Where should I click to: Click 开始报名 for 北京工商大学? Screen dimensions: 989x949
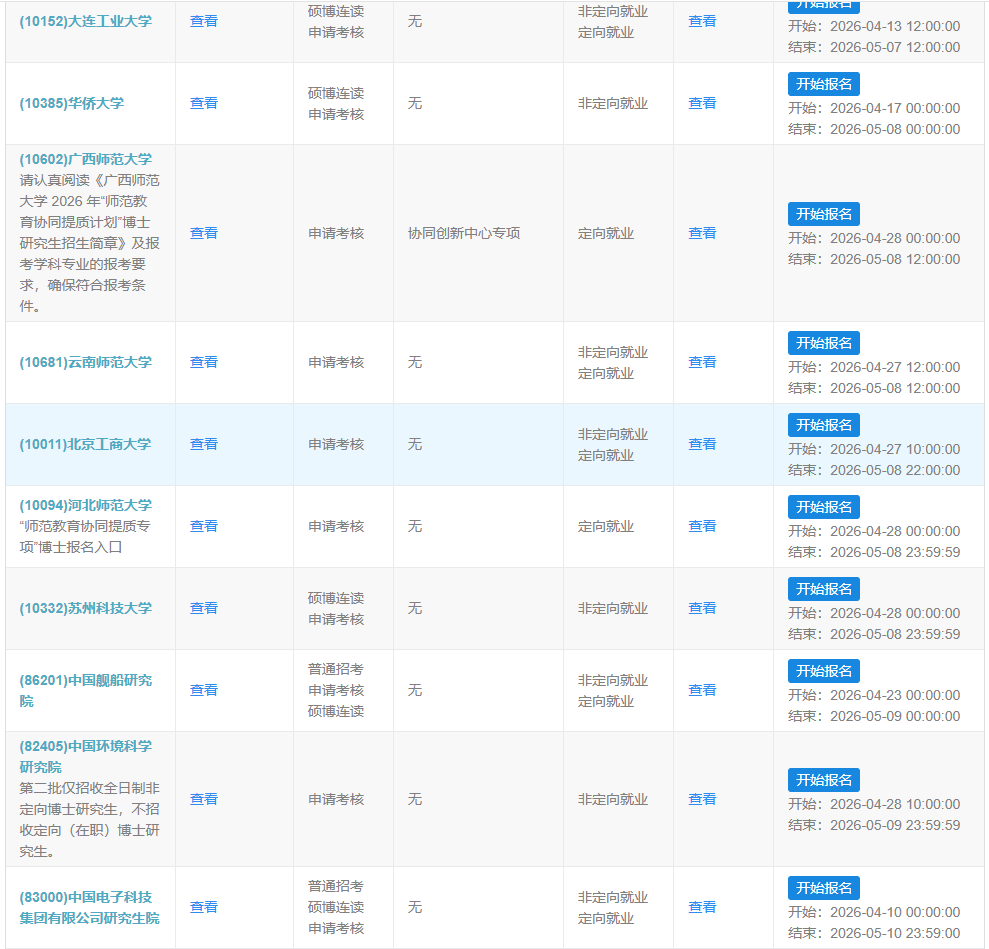pos(824,426)
